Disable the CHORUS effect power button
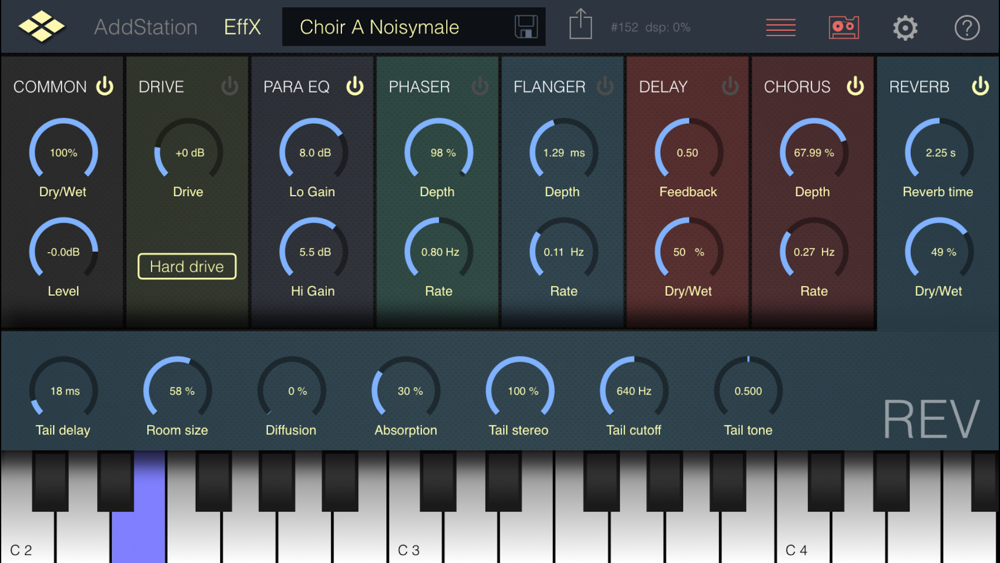This screenshot has width=1000, height=563. click(x=855, y=86)
